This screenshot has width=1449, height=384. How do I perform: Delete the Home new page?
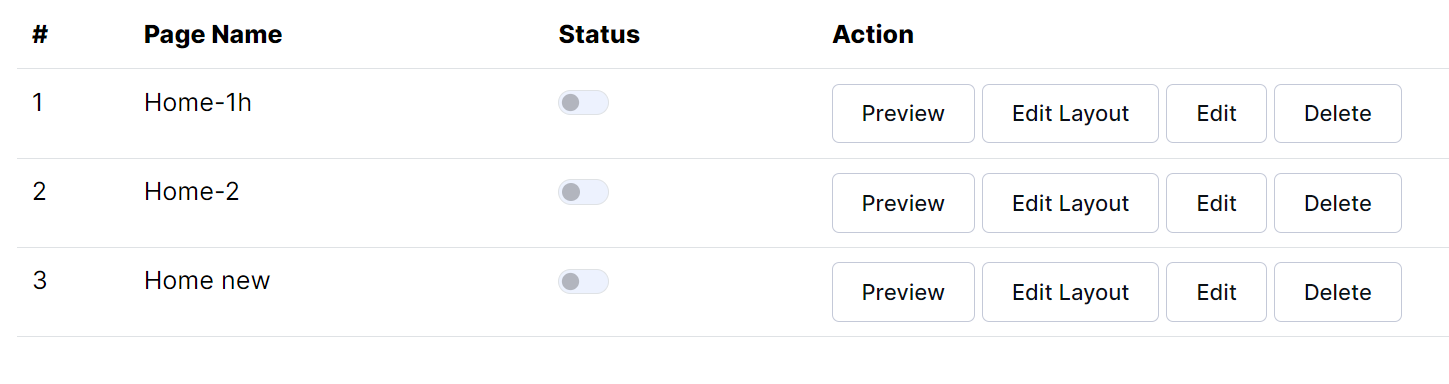pyautogui.click(x=1337, y=292)
